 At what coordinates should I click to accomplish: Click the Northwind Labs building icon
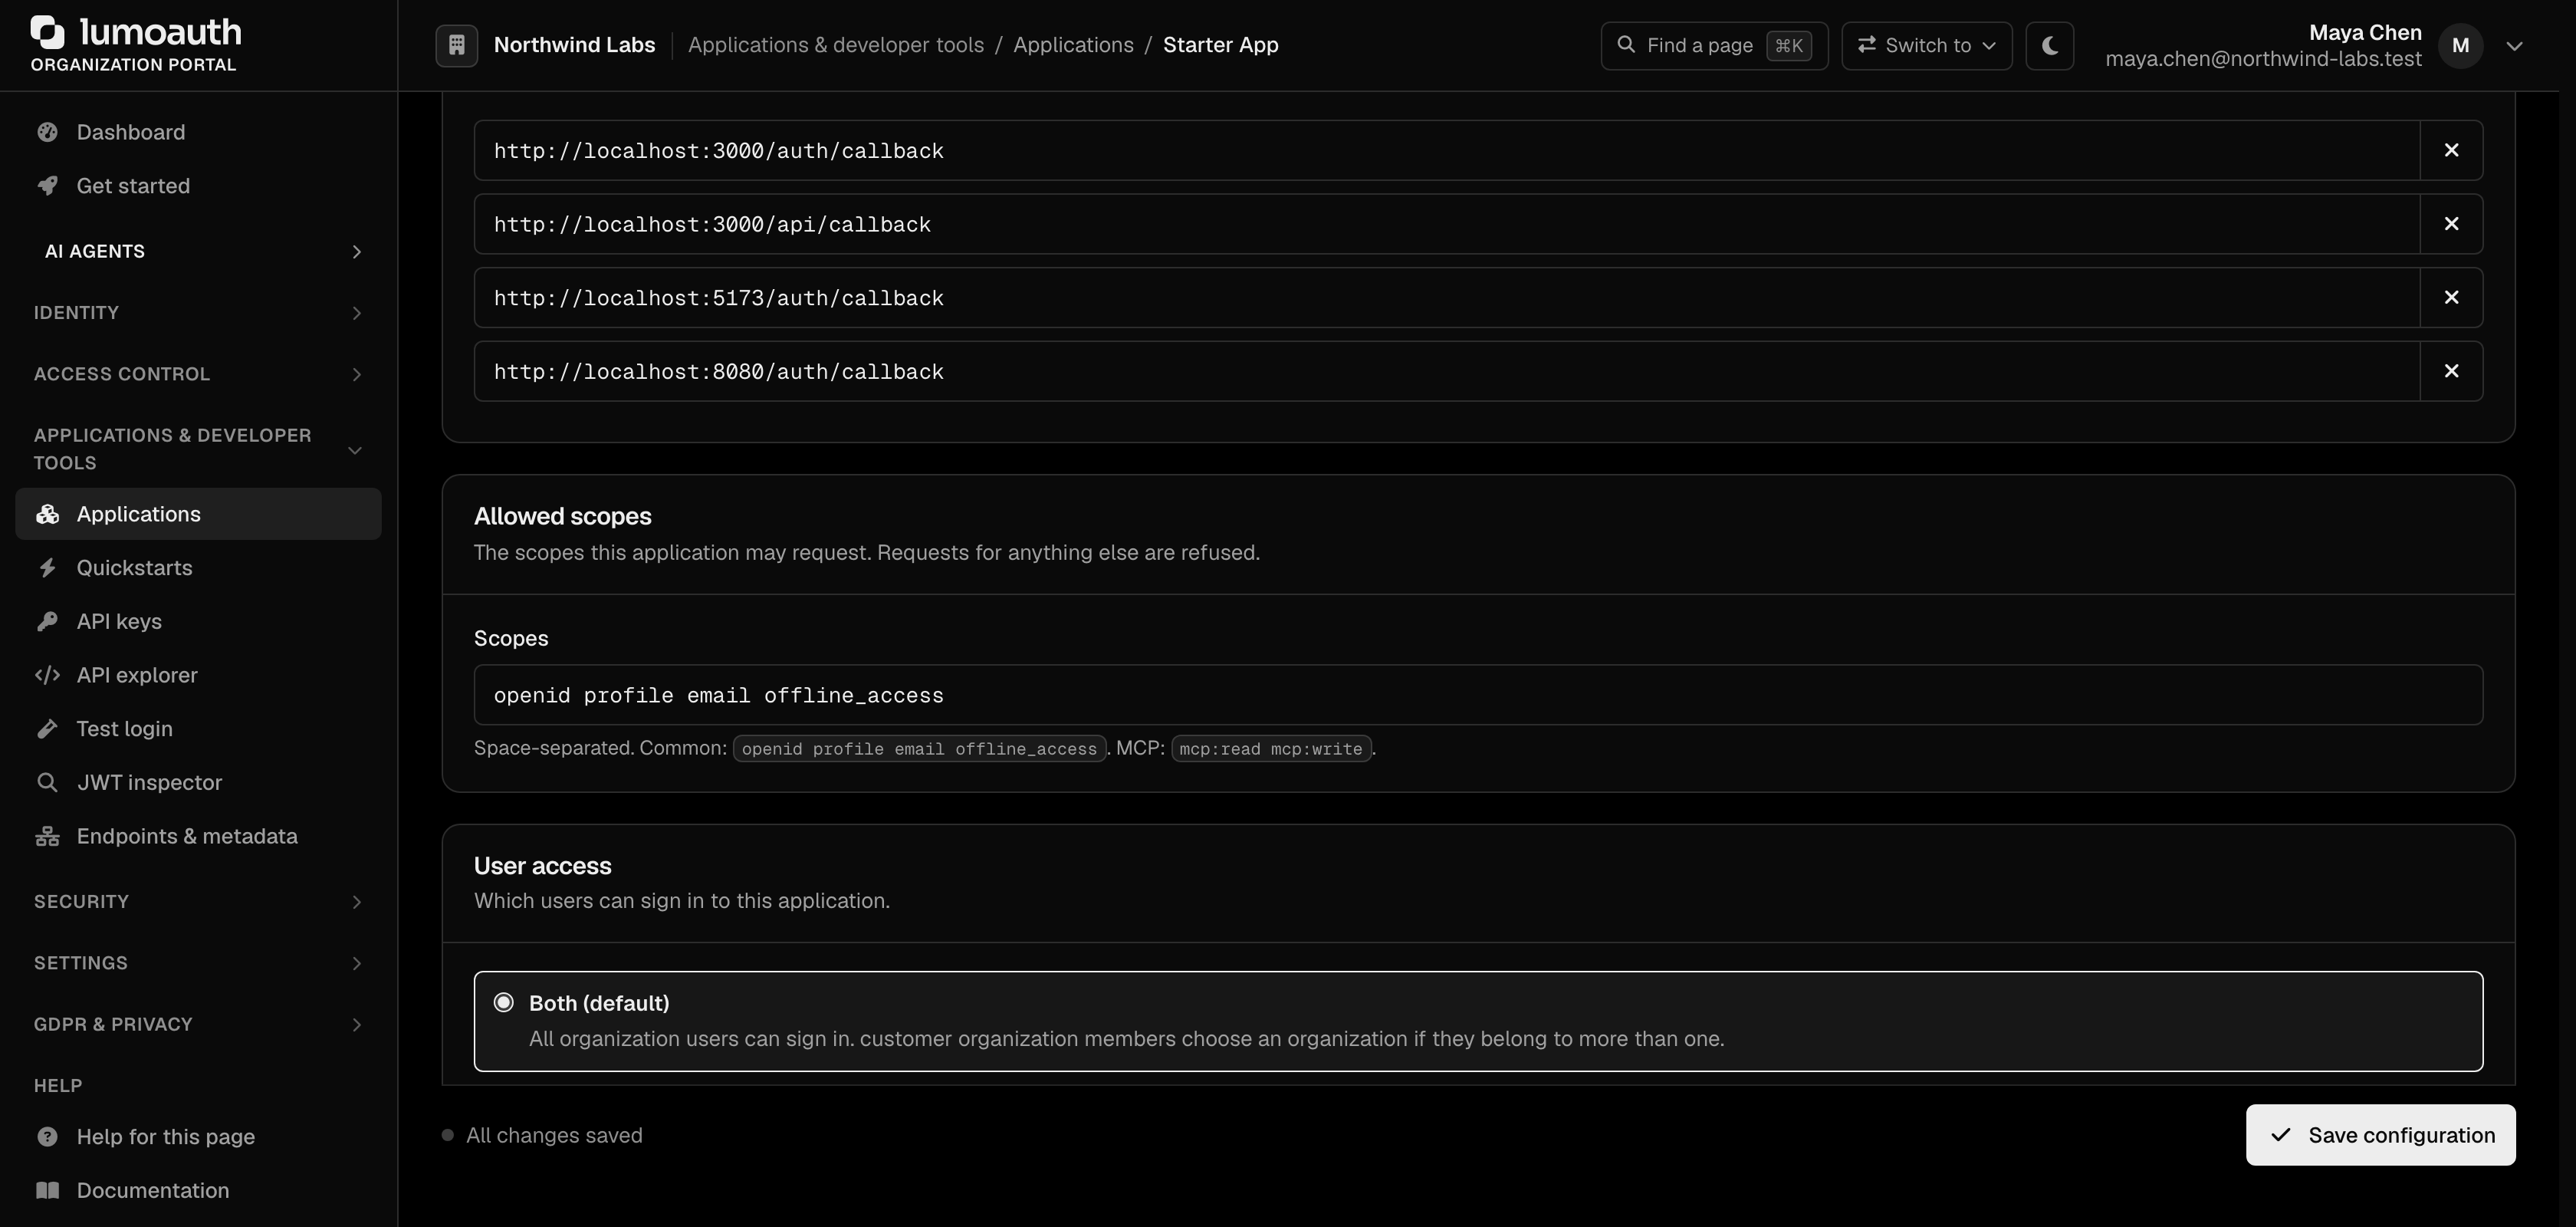pyautogui.click(x=457, y=45)
